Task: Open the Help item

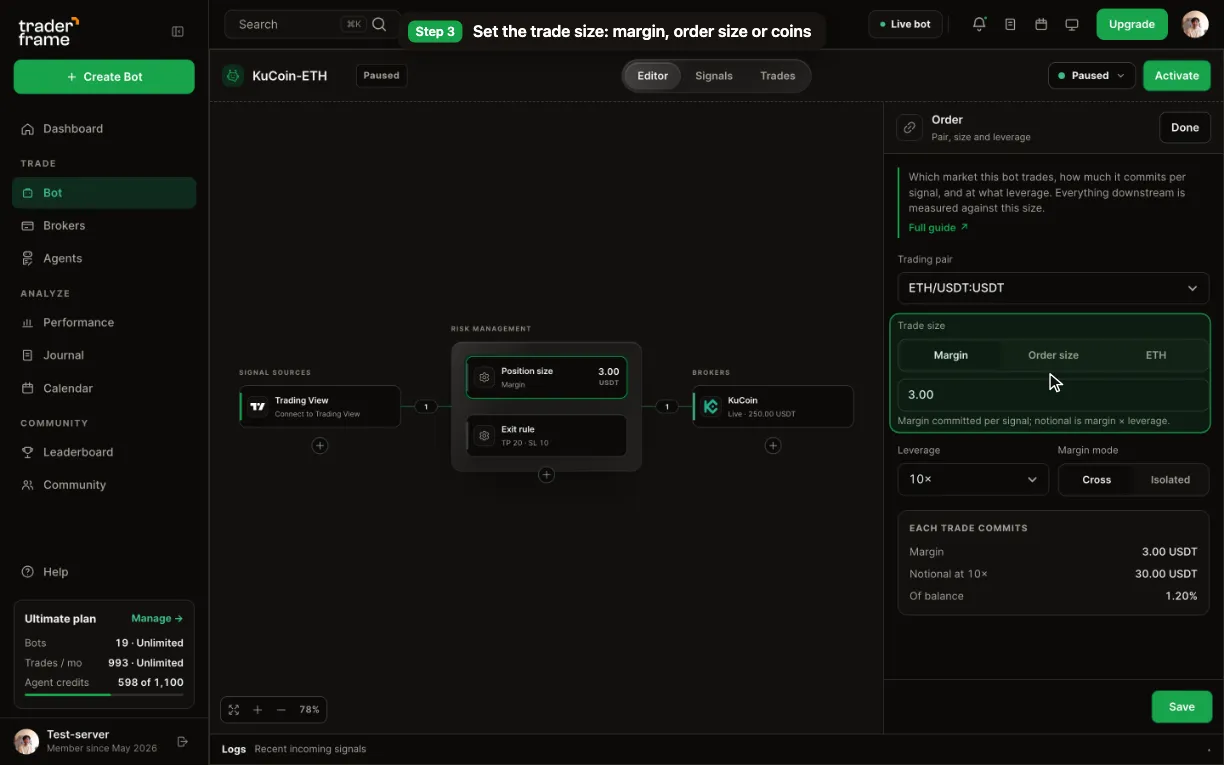Action: [104, 572]
